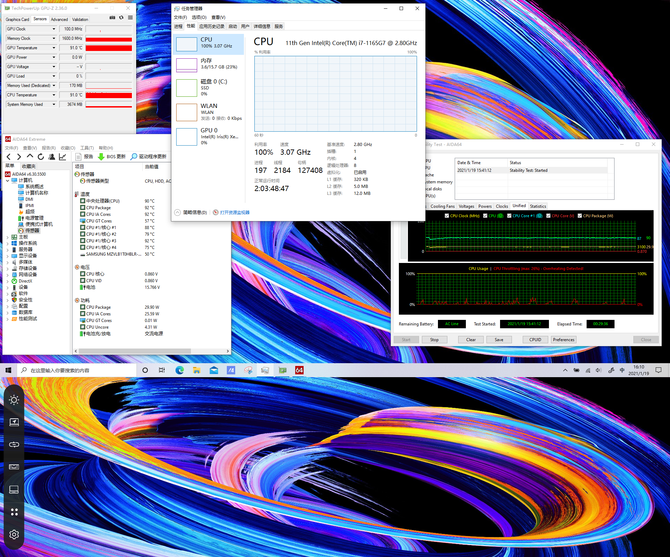Go back using AIDA64 back arrow
Image resolution: width=670 pixels, height=557 pixels.
click(9, 157)
